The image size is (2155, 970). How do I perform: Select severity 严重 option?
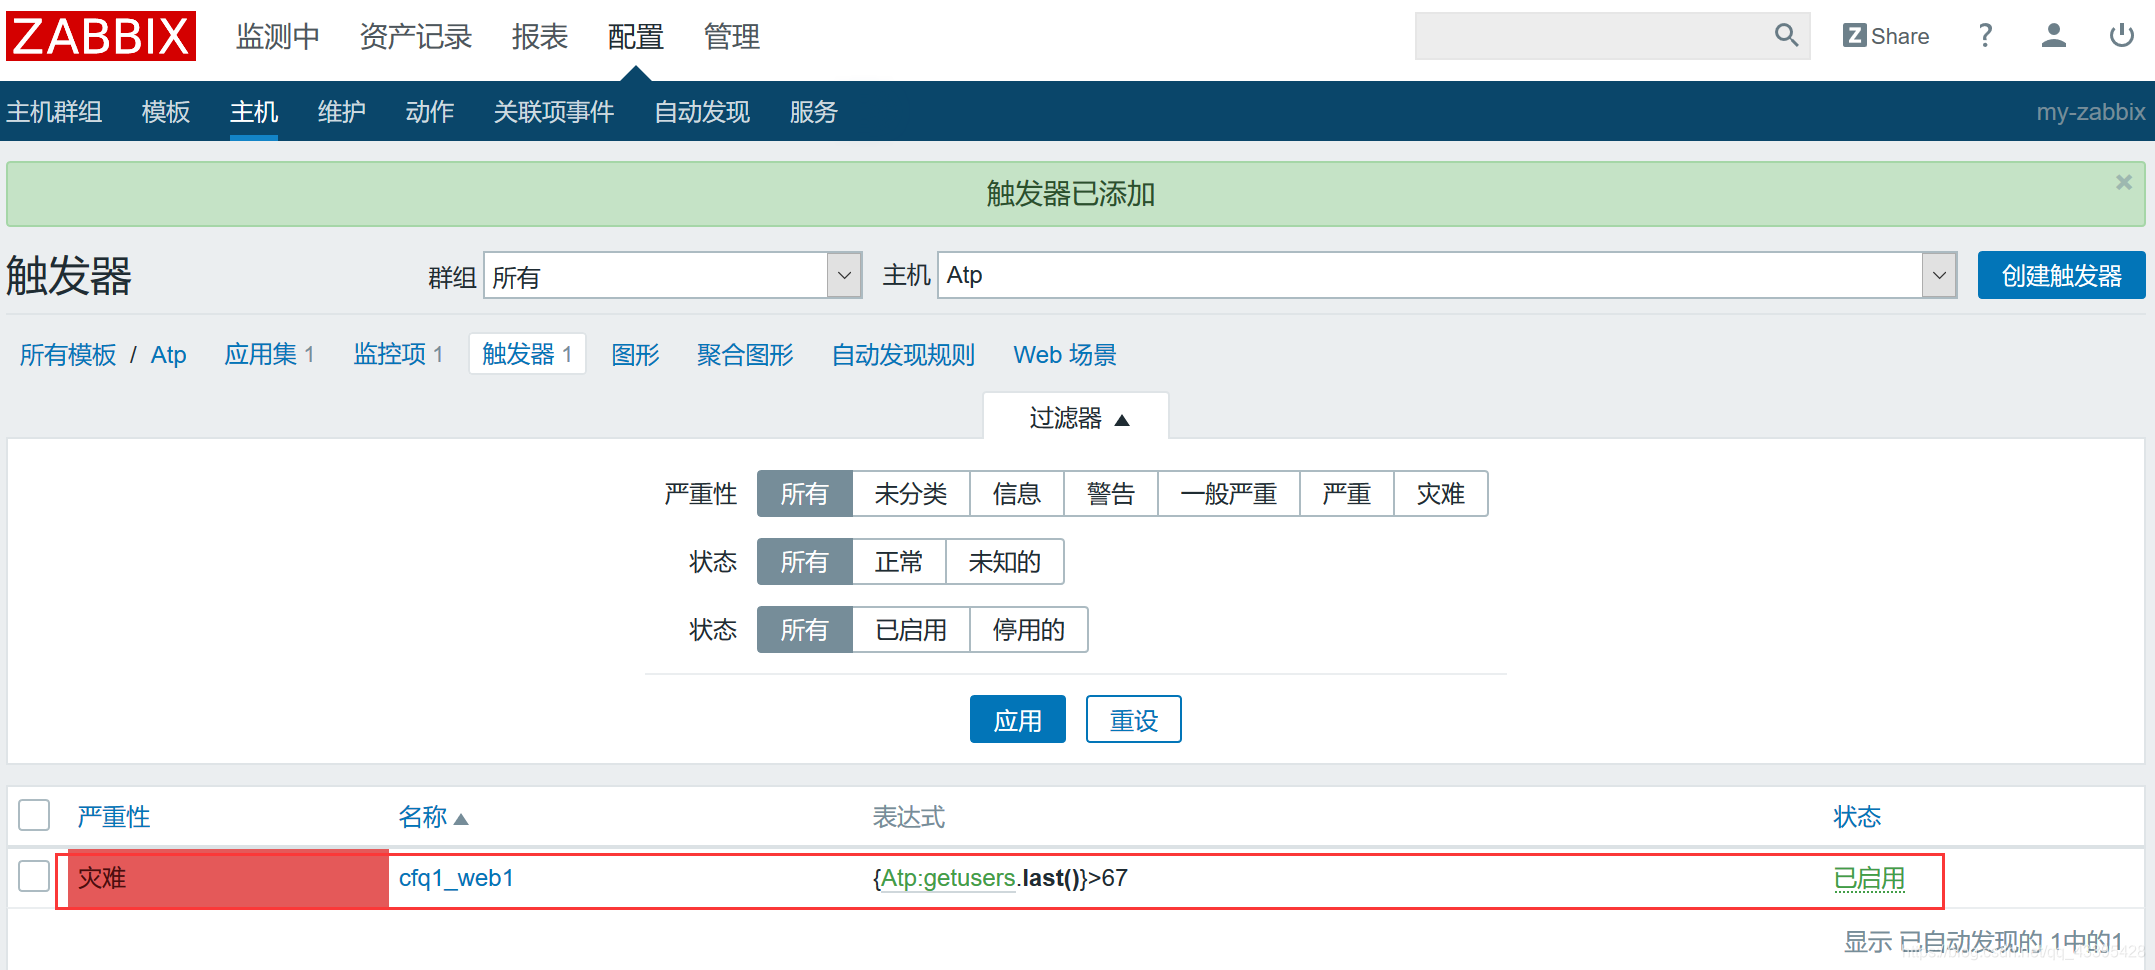[1347, 494]
